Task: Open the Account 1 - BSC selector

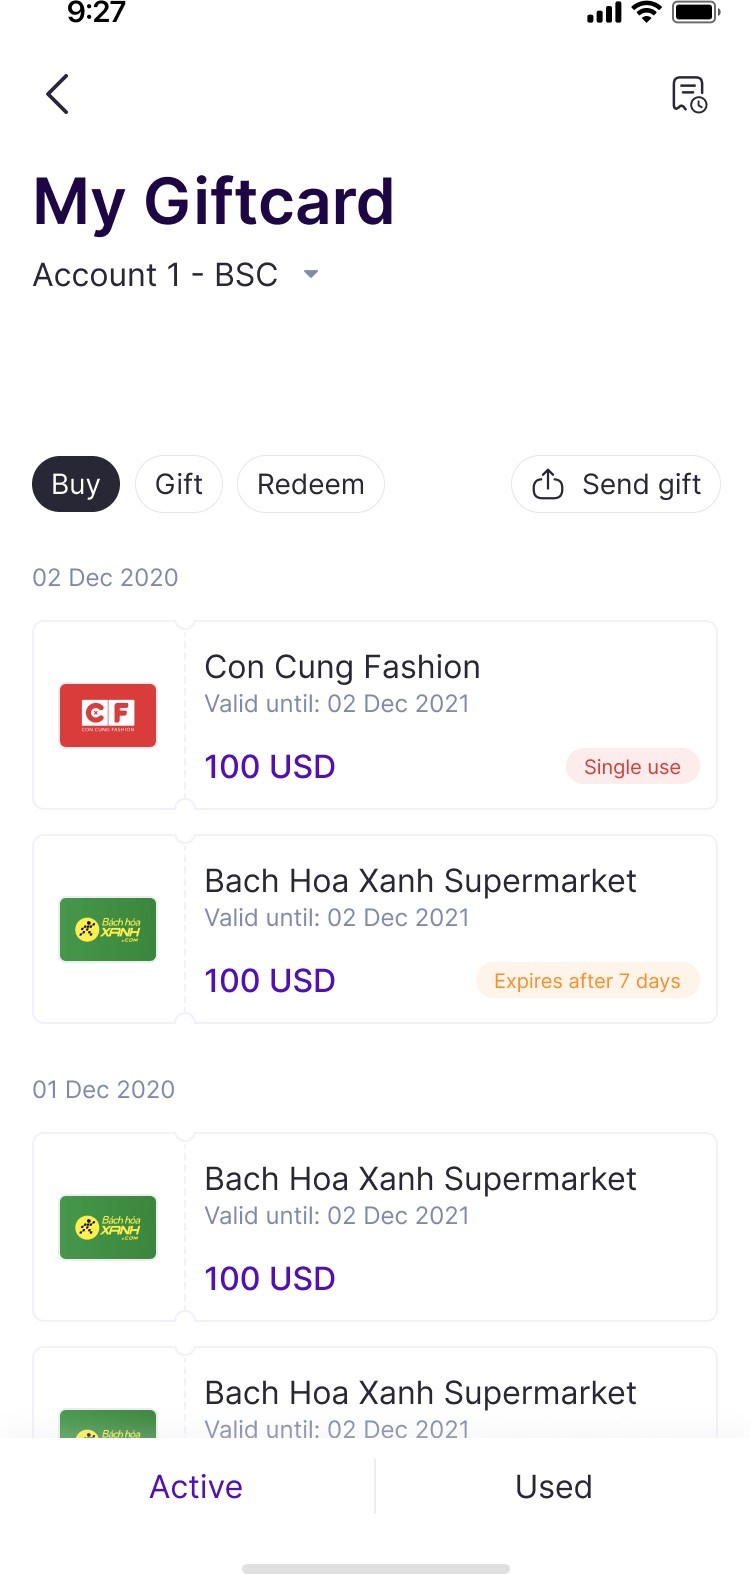Action: click(156, 274)
